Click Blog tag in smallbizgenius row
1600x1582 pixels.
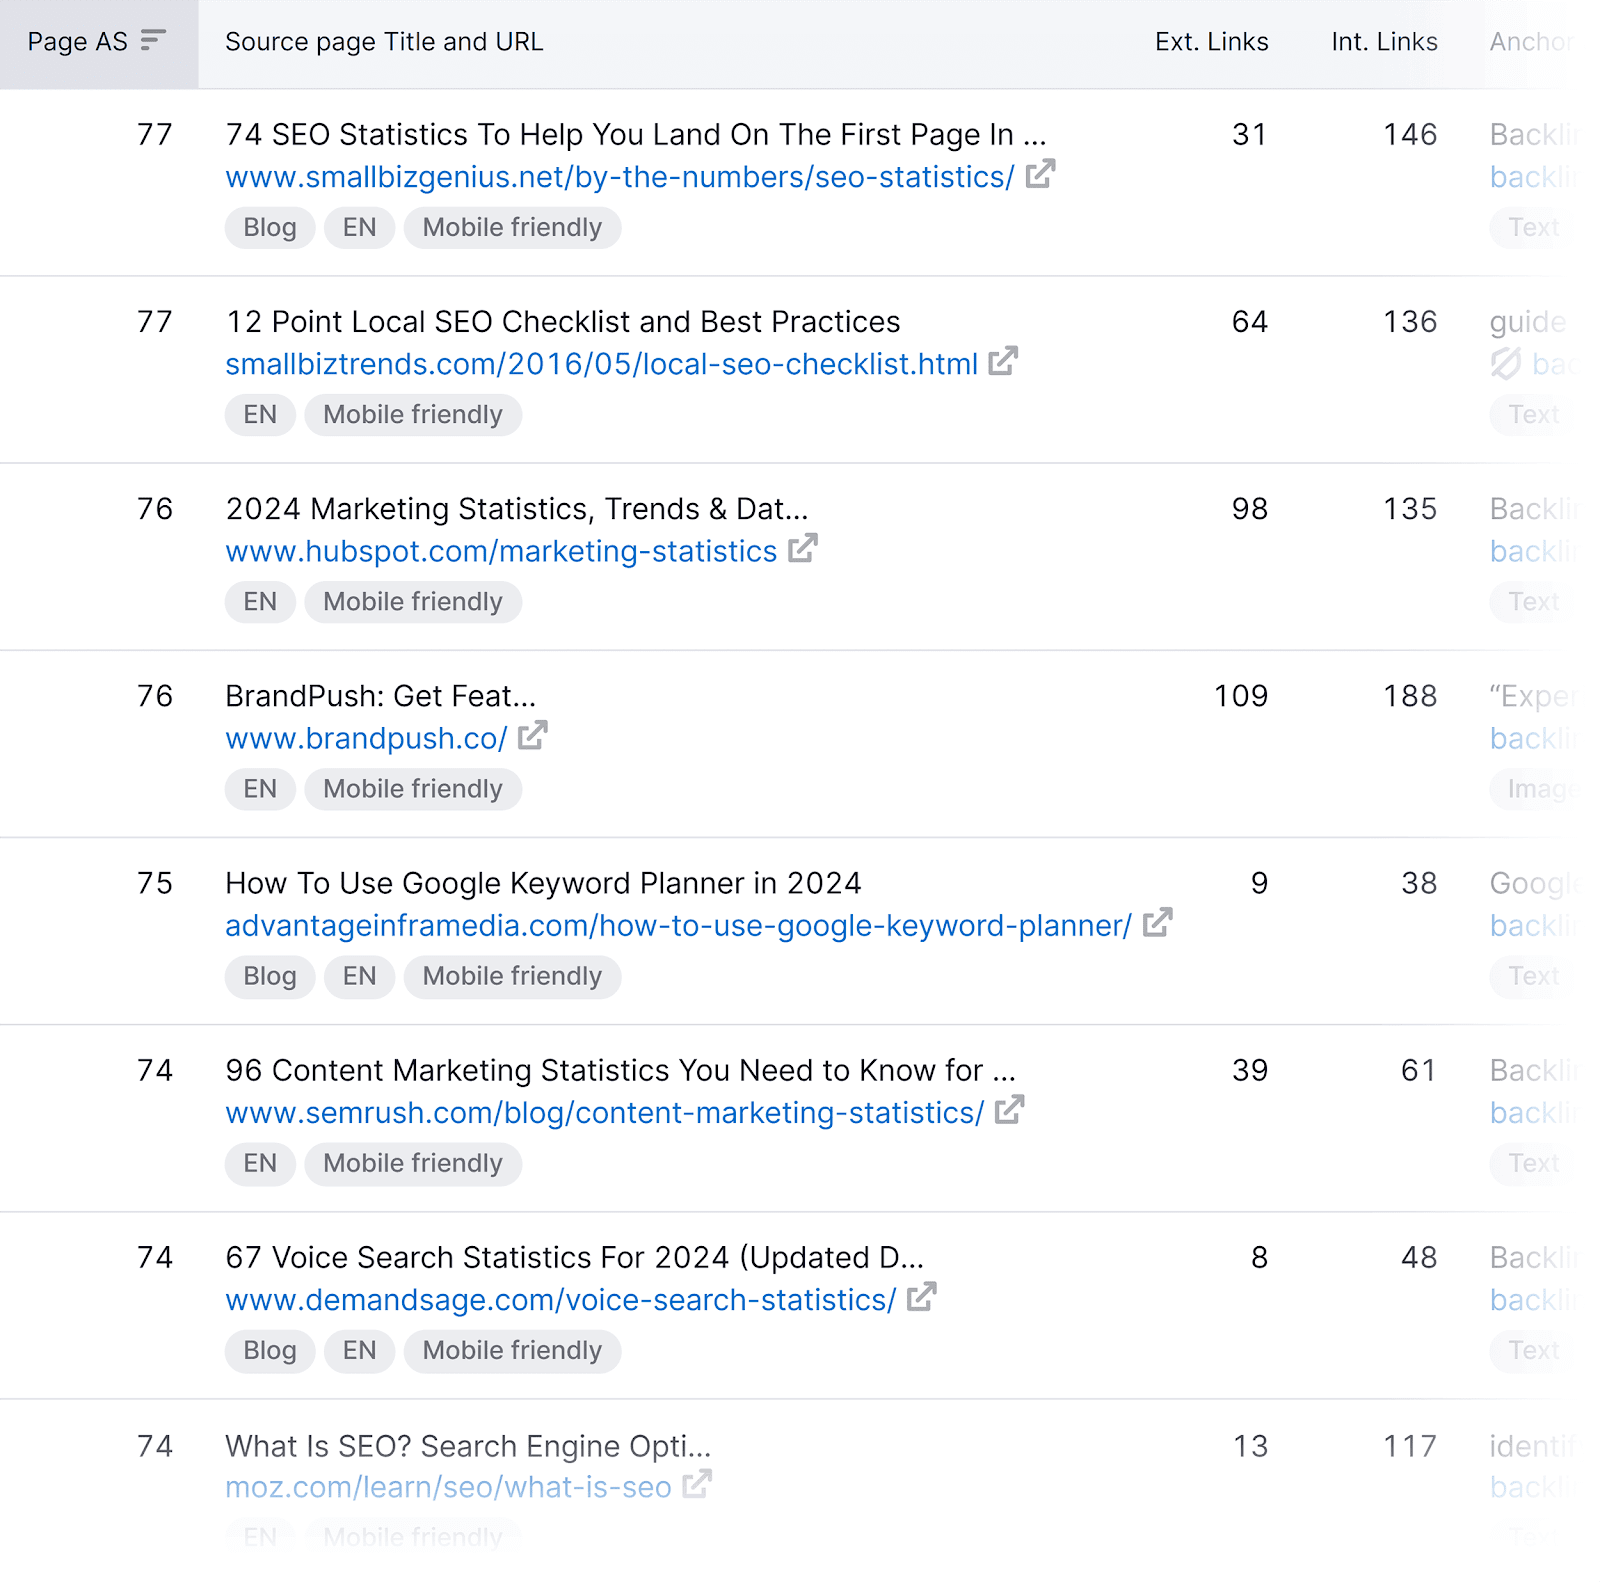tap(270, 228)
